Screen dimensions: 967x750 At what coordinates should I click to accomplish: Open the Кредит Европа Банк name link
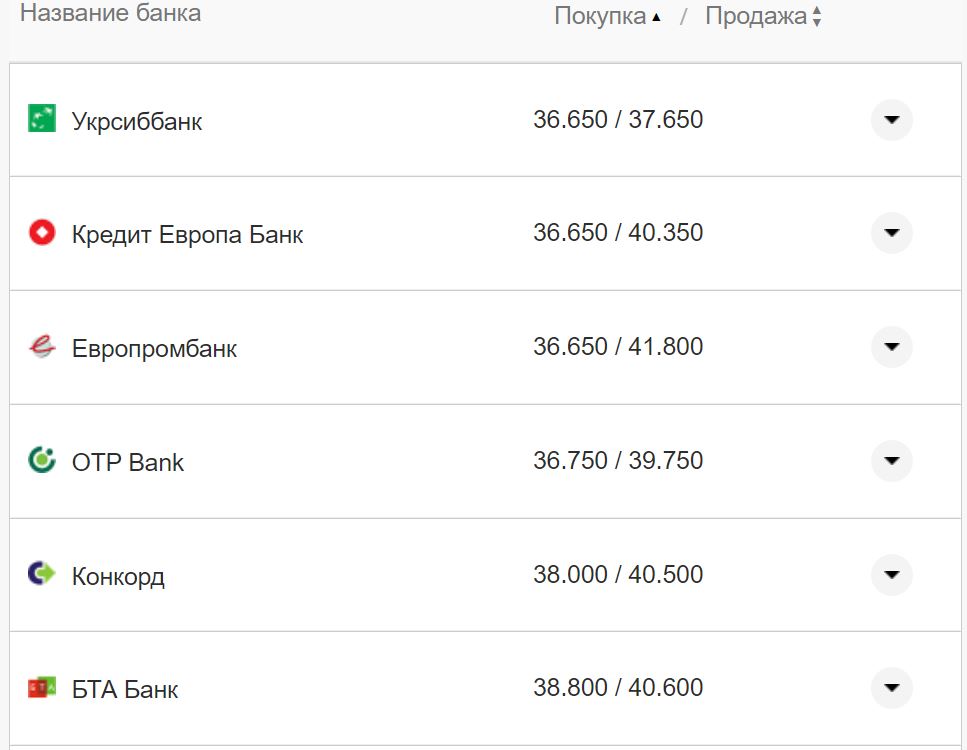(187, 235)
